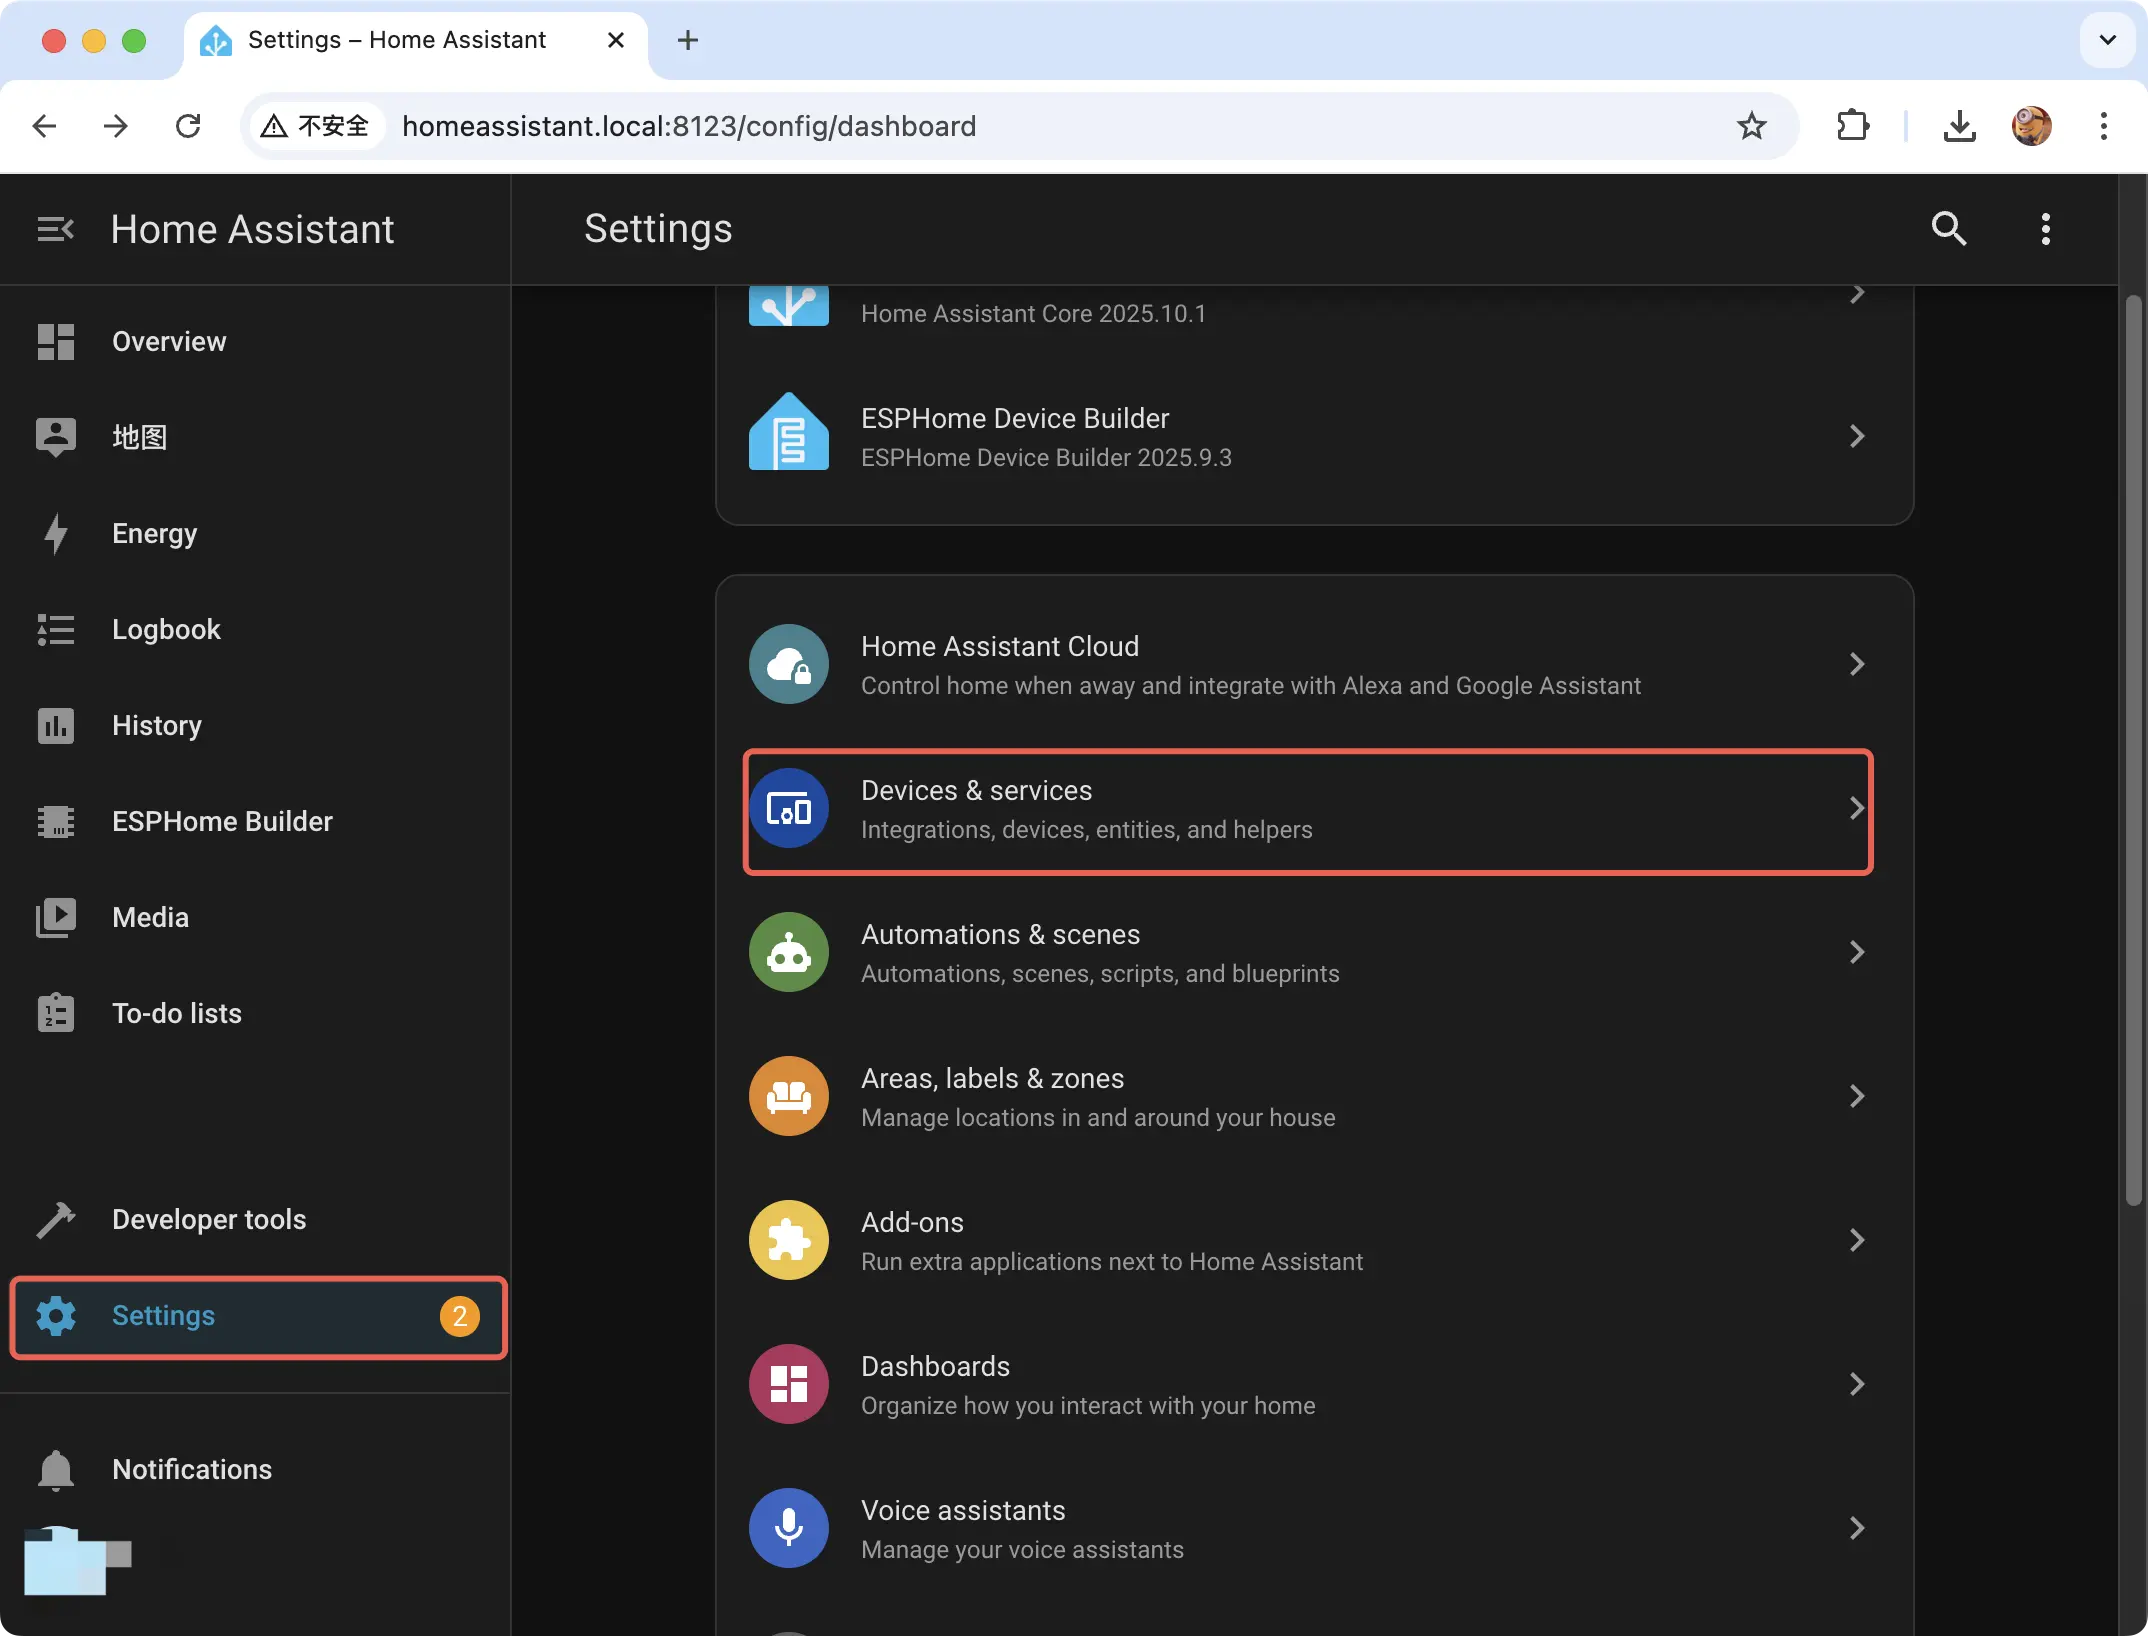
Task: Bookmark this page with the star icon
Action: pyautogui.click(x=1751, y=126)
